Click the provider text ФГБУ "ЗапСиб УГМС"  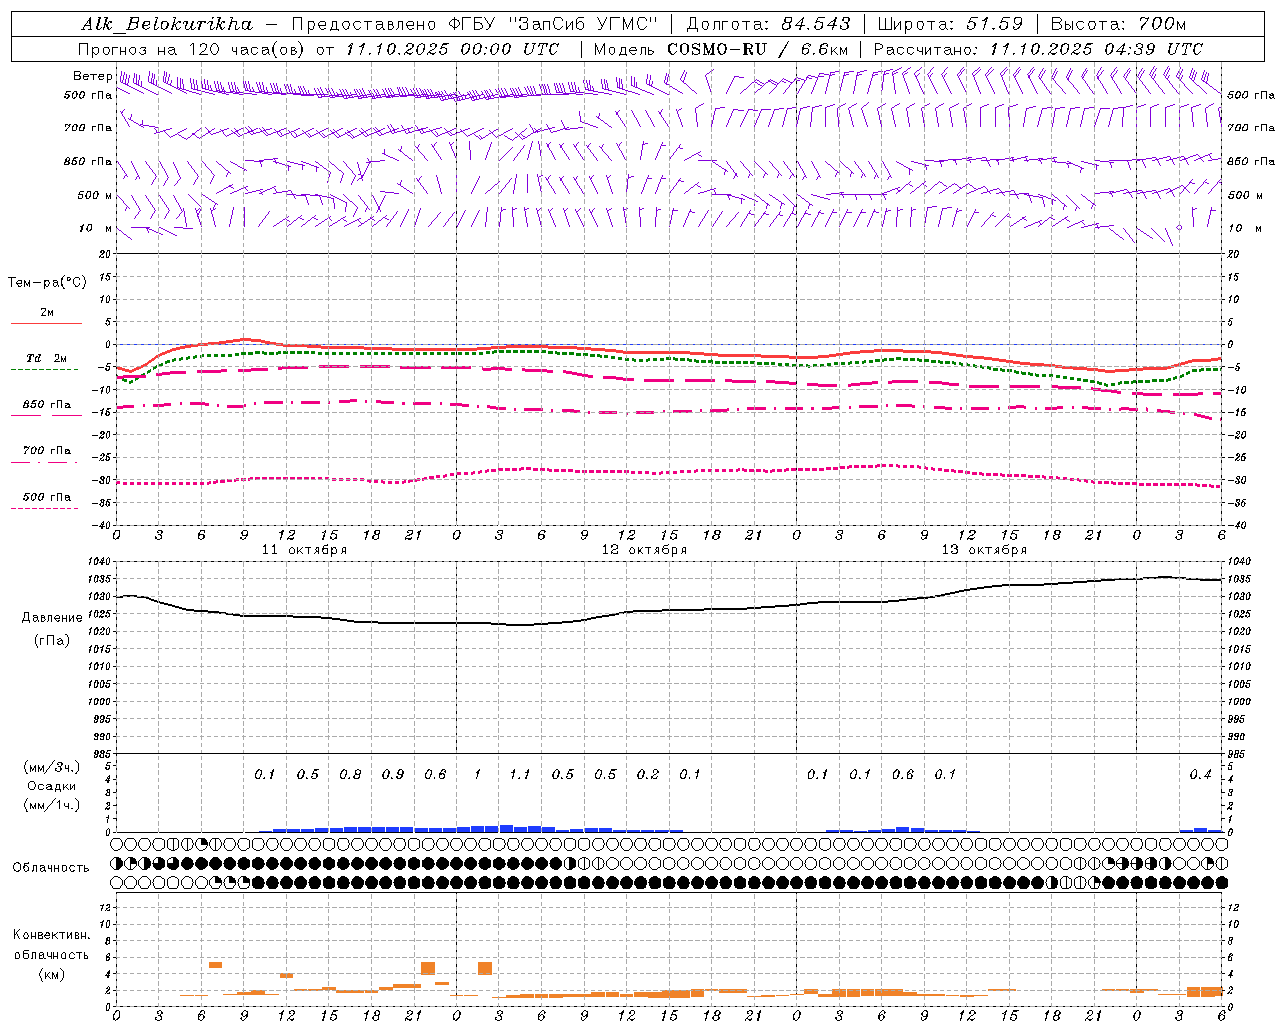pyautogui.click(x=553, y=24)
